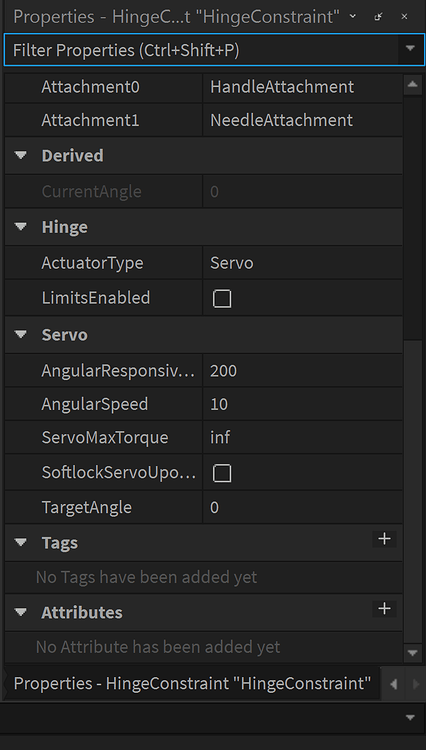The image size is (426, 750).
Task: Close the Properties panel
Action: click(x=404, y=16)
